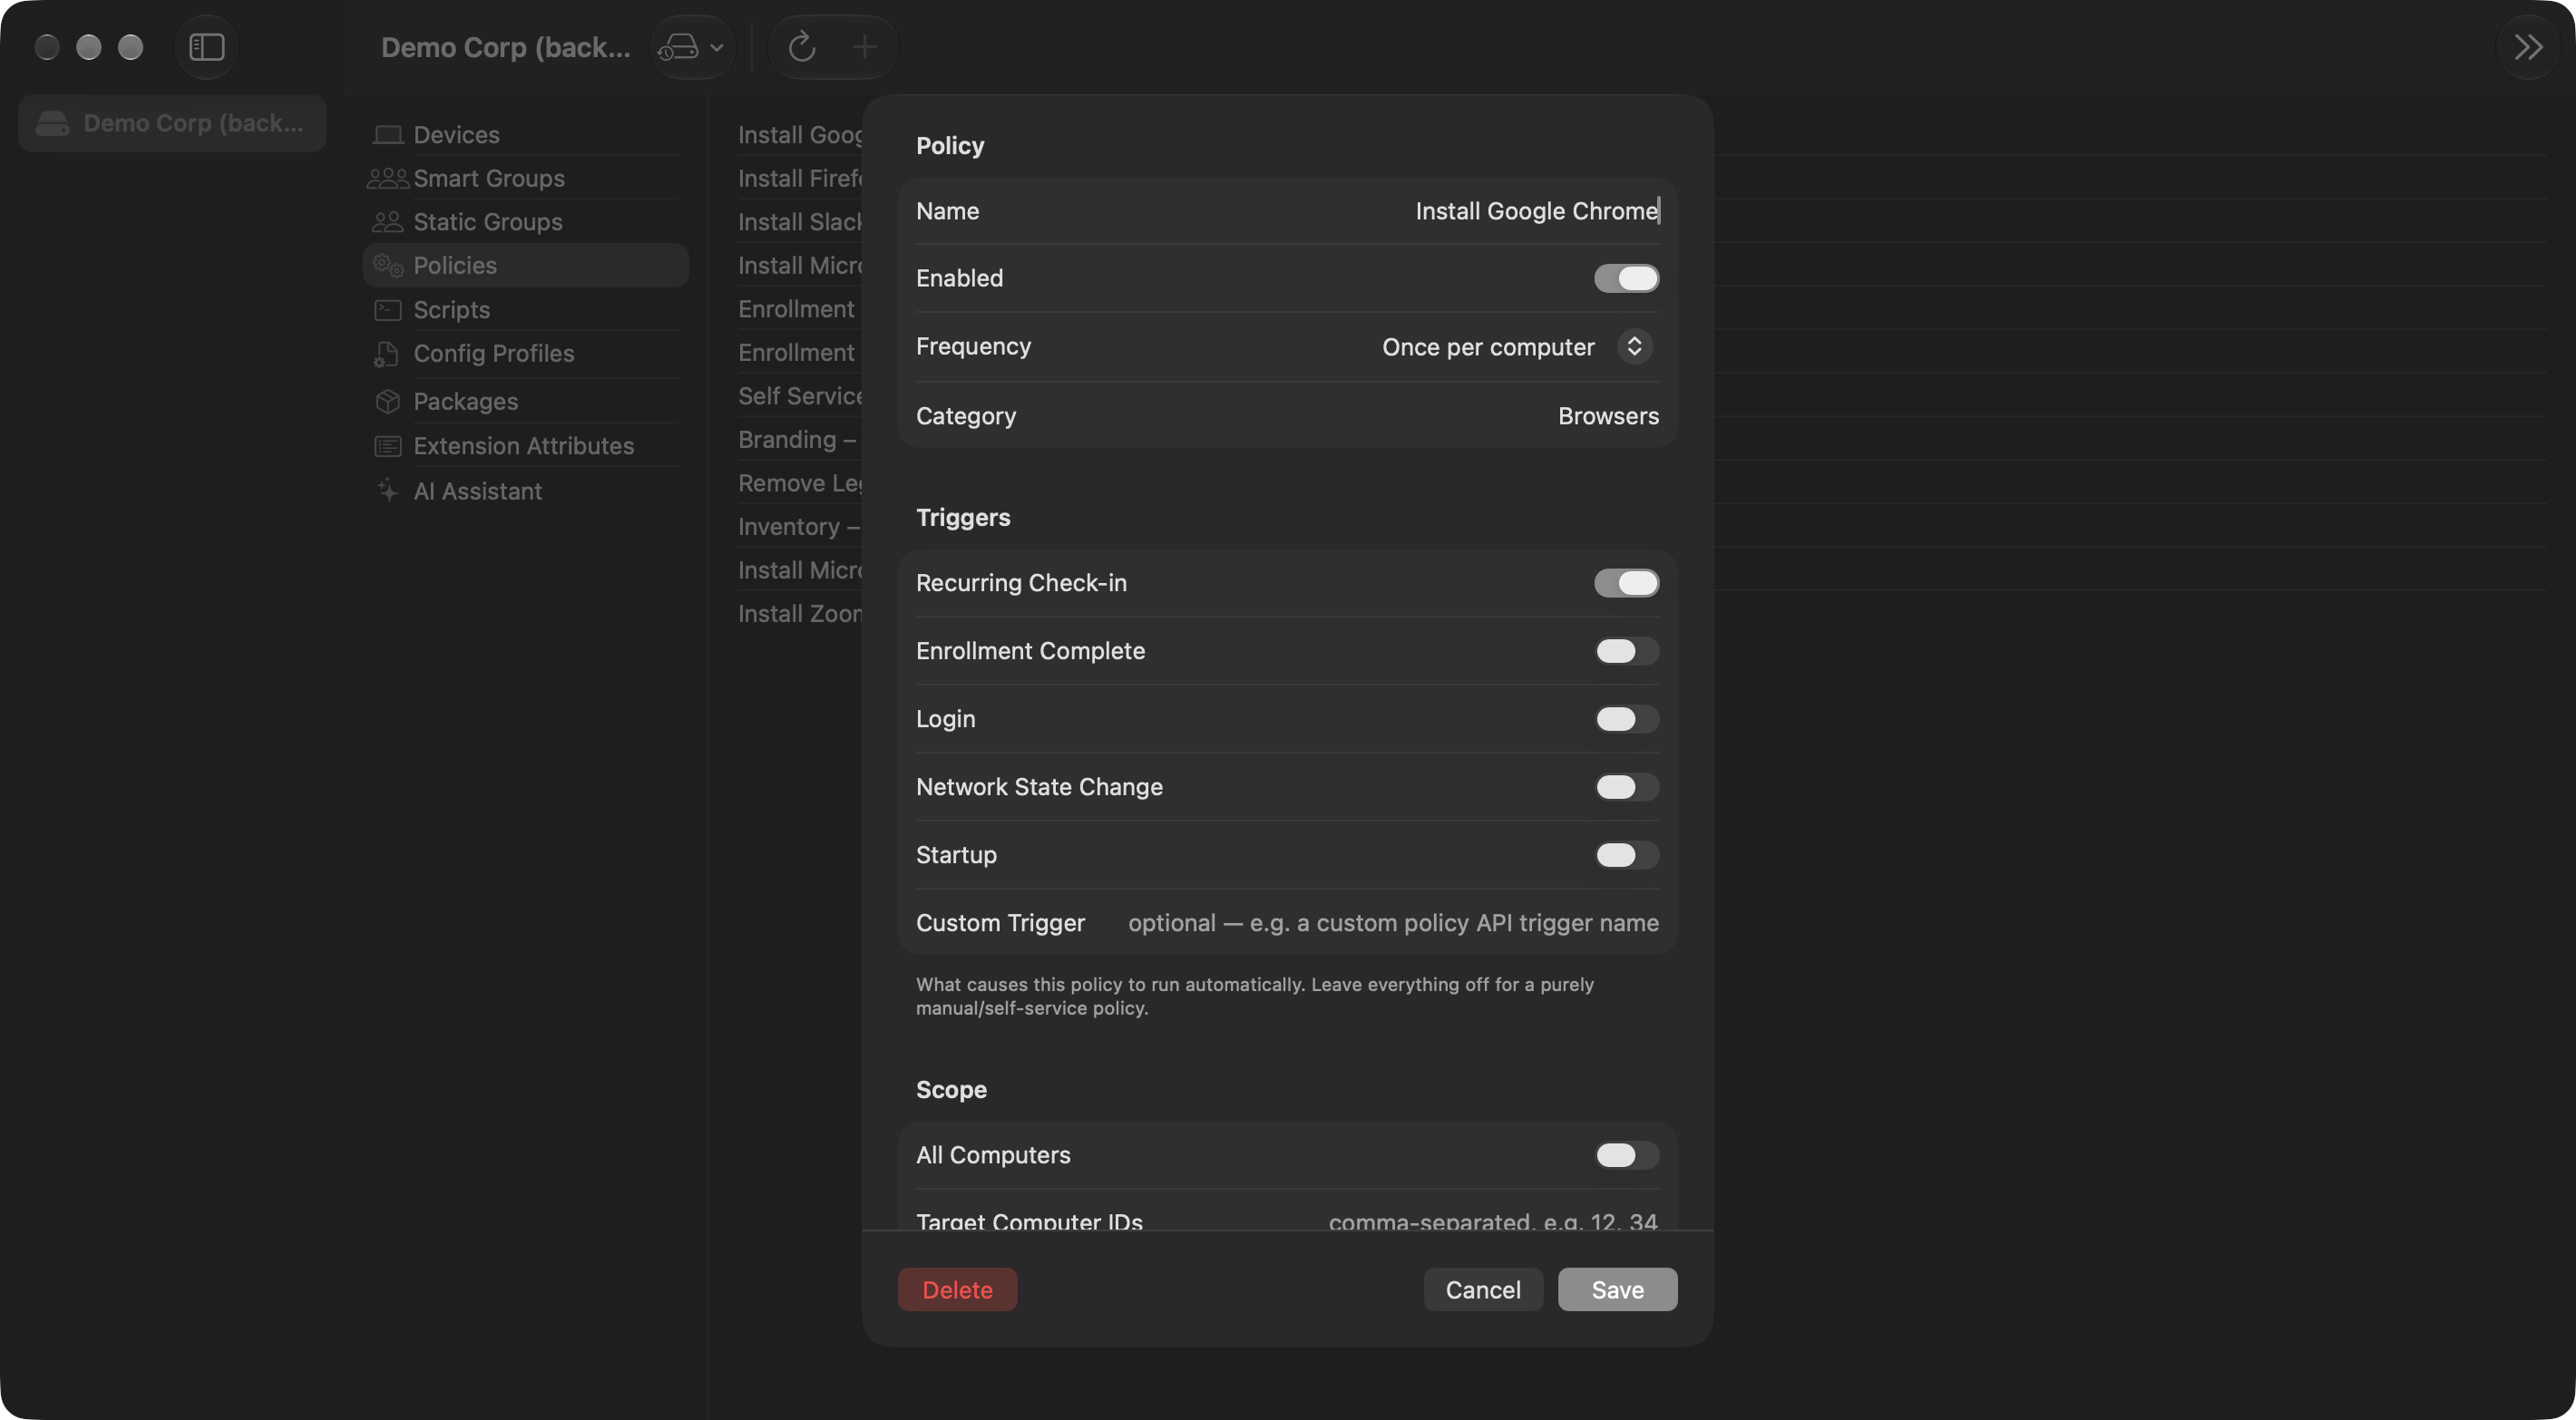Viewport: 2576px width, 1420px height.
Task: Toggle Recurring Check-in trigger
Action: point(1626,583)
